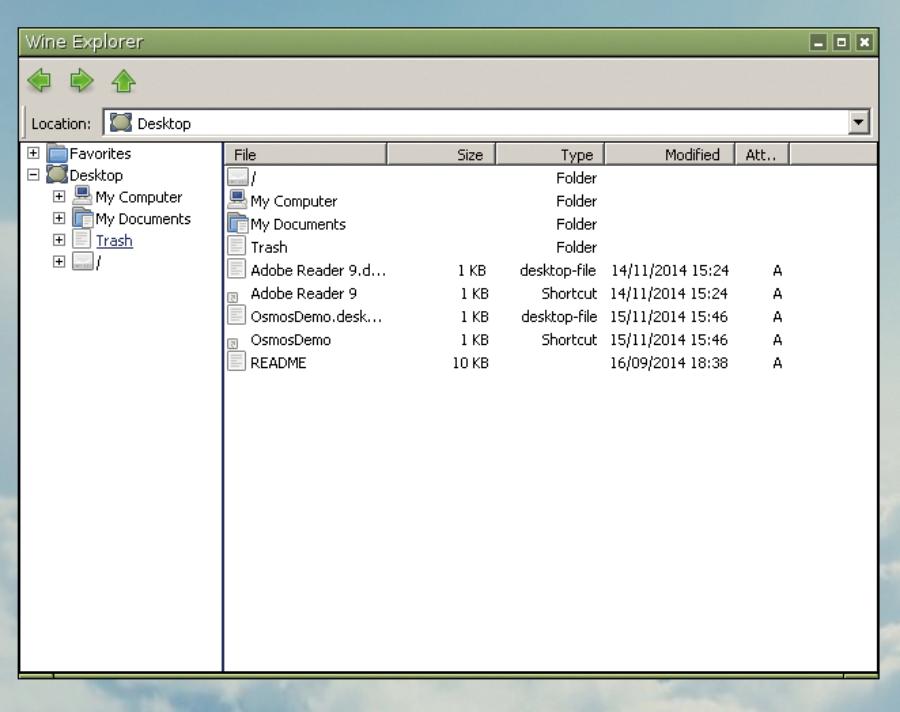
Task: Sort by the Att.. column header
Action: coord(762,154)
